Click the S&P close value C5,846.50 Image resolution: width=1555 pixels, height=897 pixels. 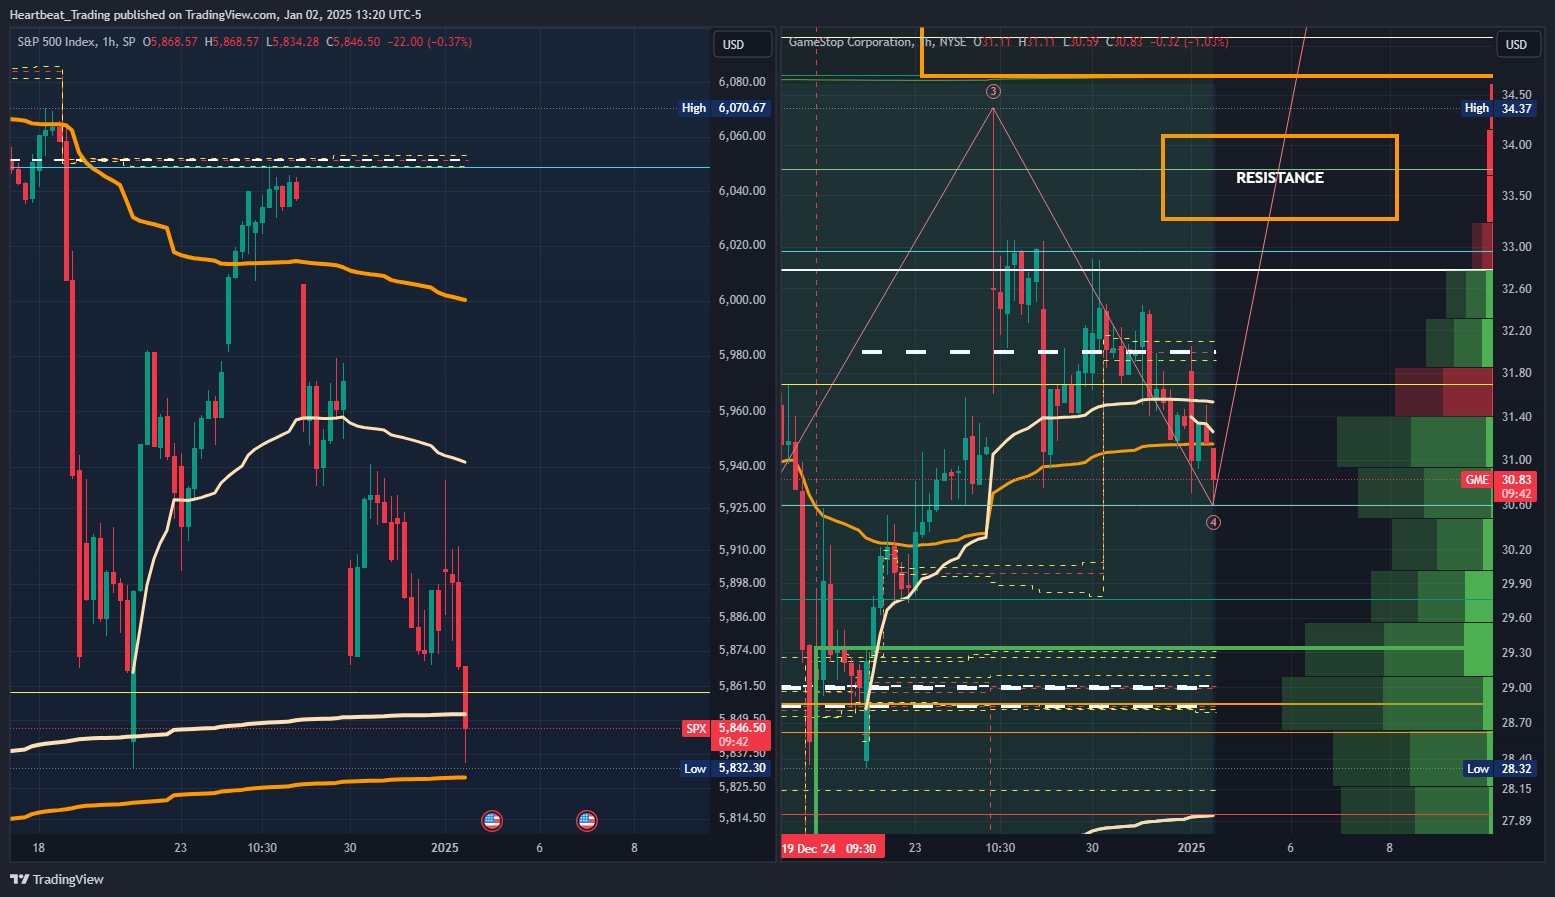tap(353, 42)
